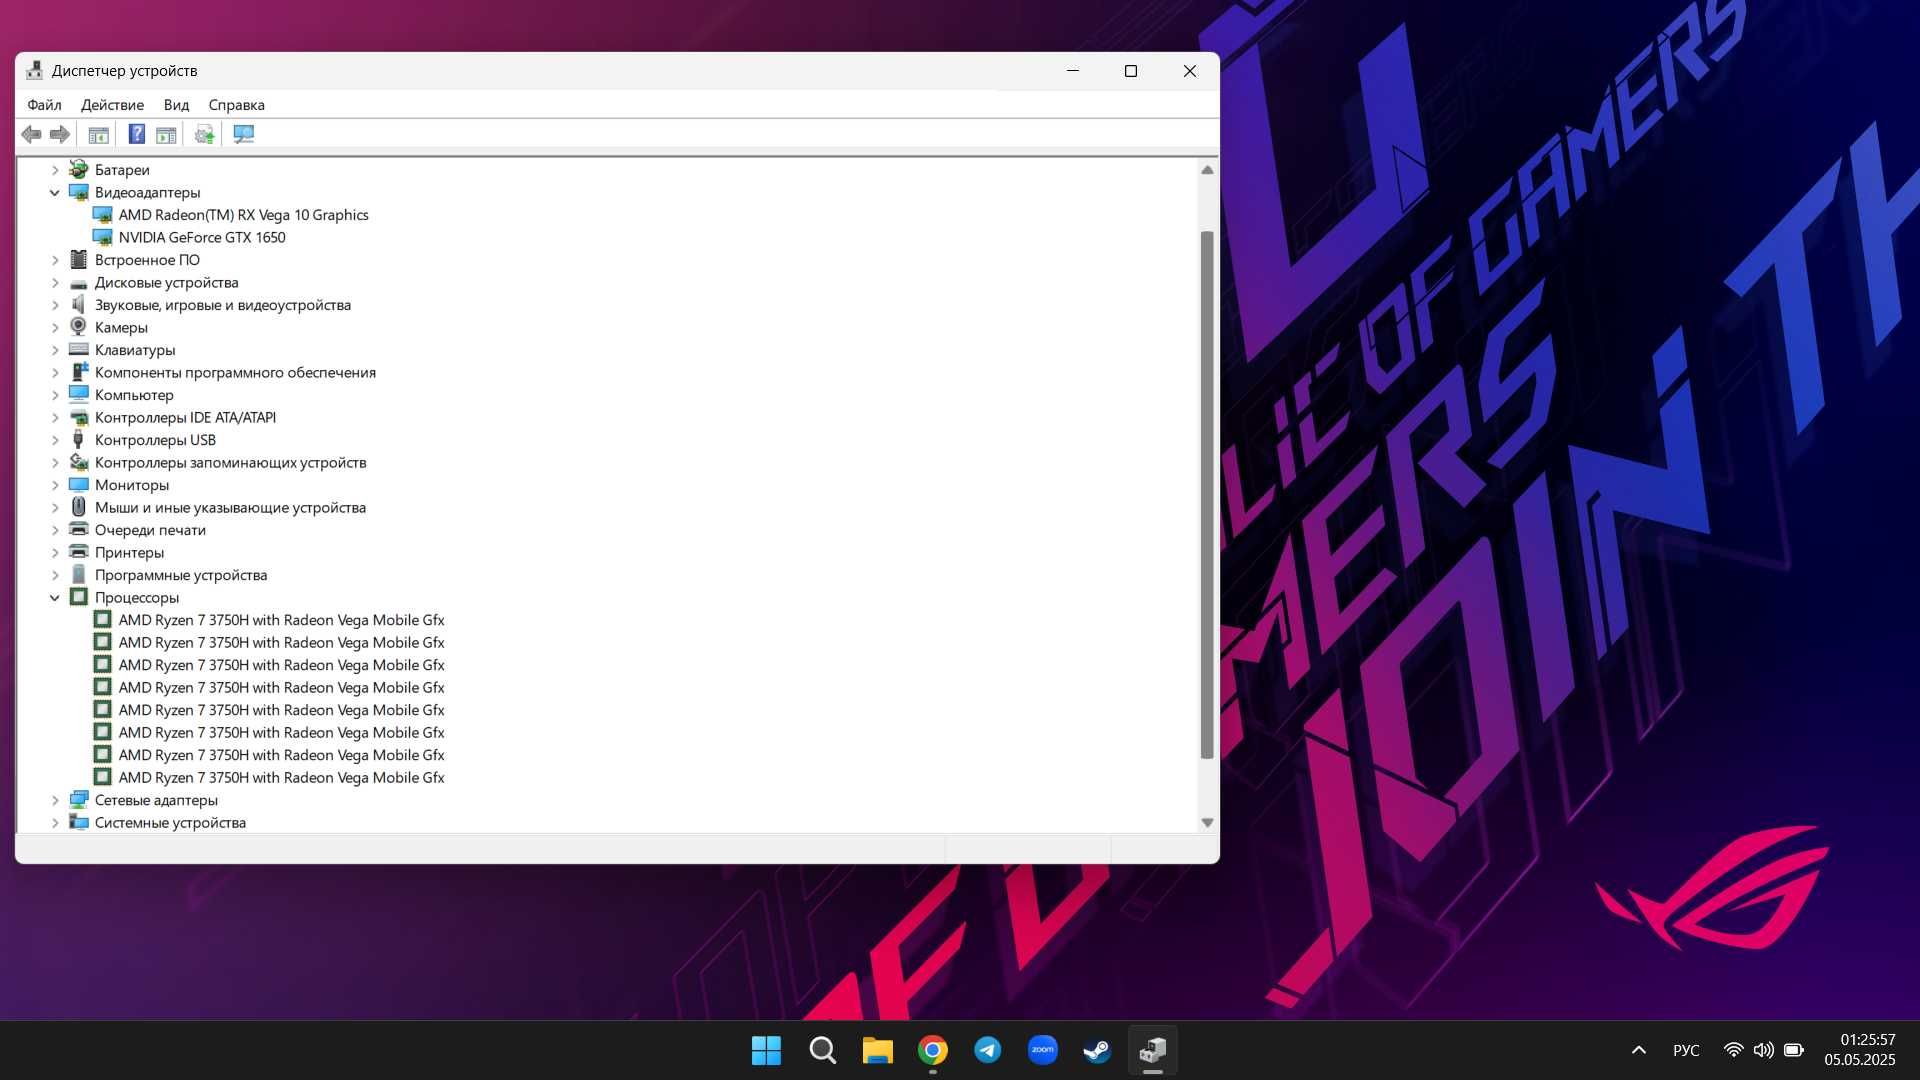Open the Справка menu
This screenshot has width=1920, height=1080.
coord(236,105)
